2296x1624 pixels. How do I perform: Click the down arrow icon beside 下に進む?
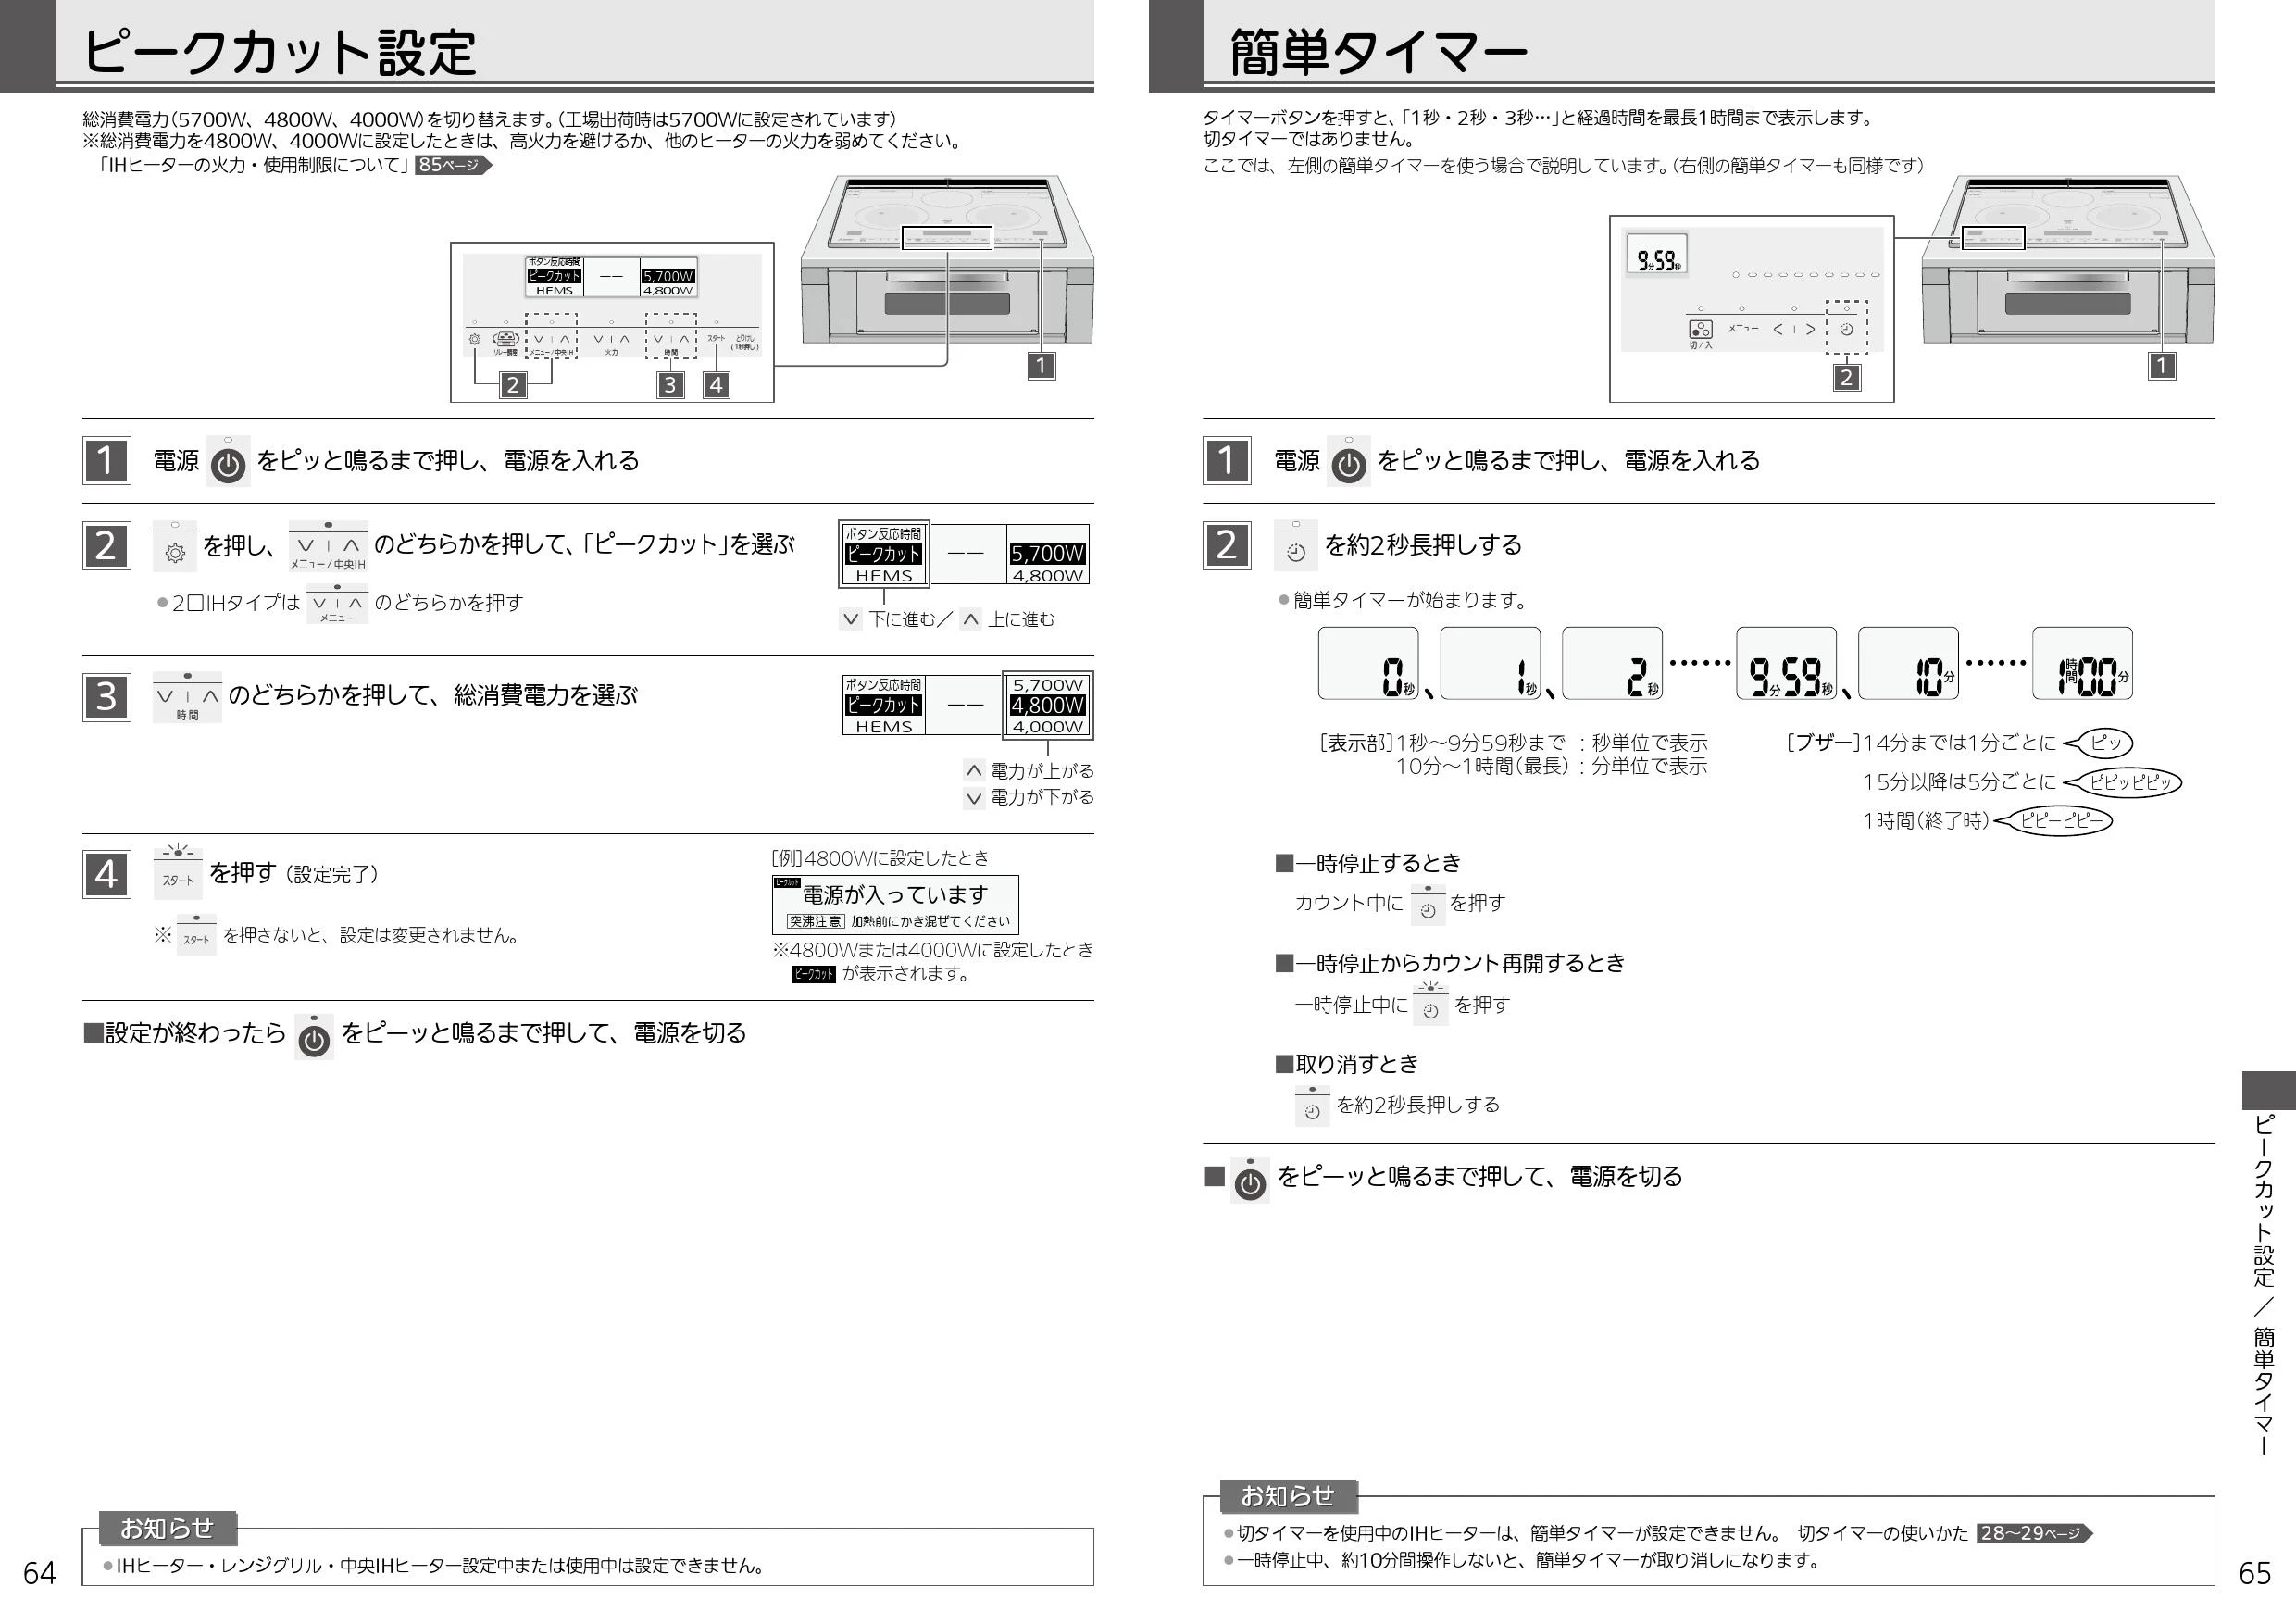tap(850, 619)
